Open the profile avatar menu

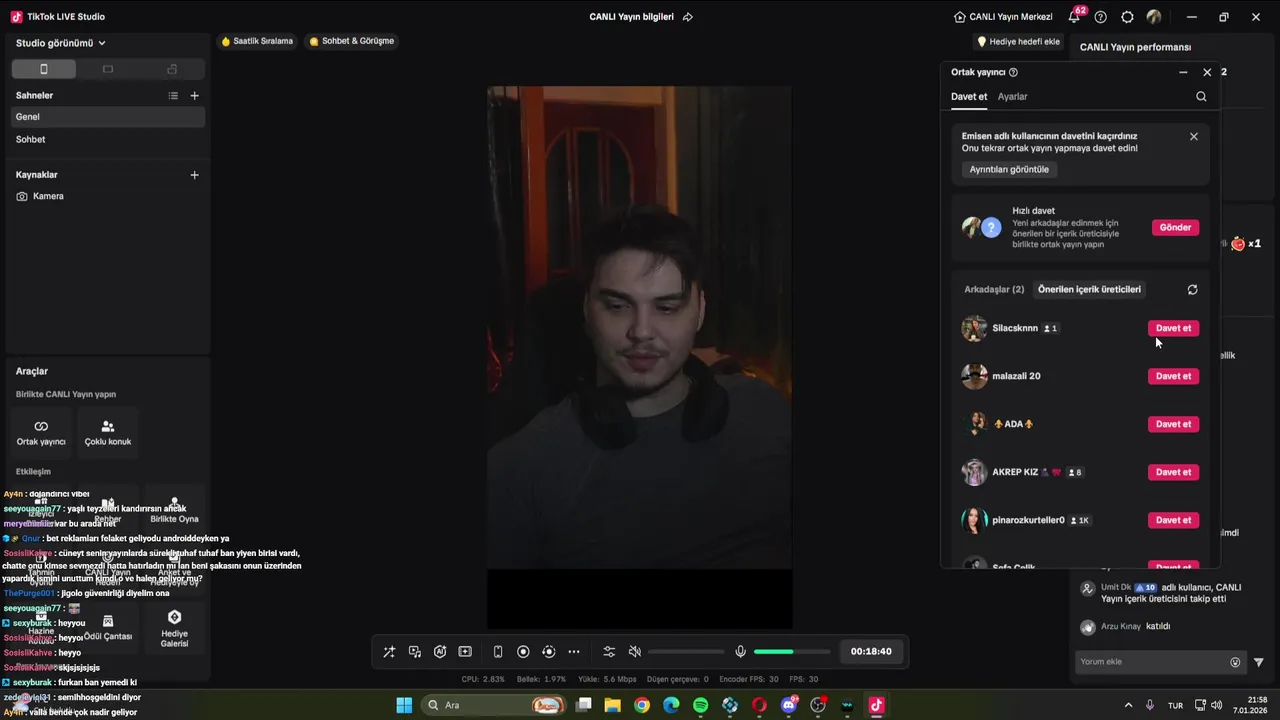point(1154,17)
